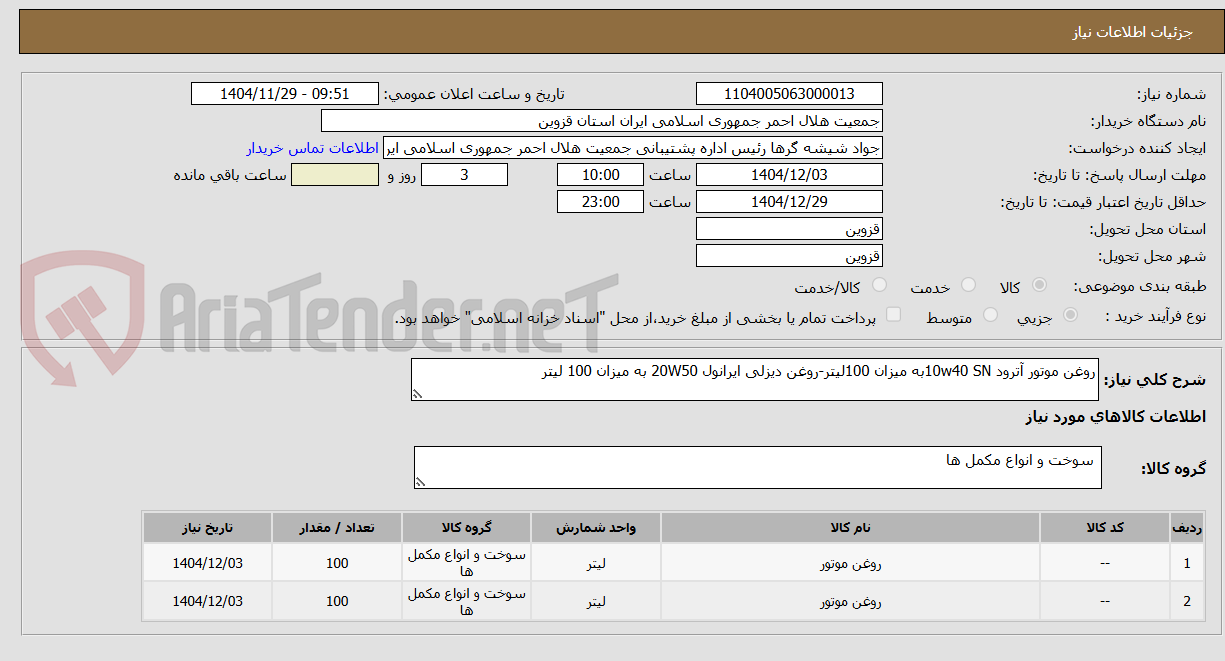Select the خدمت radio button
Screen dimensions: 1225x661
pyautogui.click(x=968, y=286)
